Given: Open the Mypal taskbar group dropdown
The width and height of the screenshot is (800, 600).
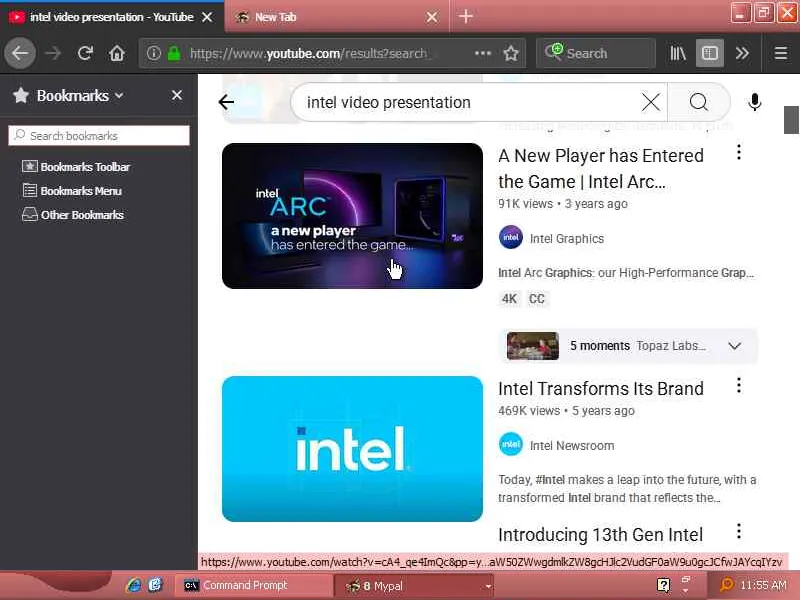Looking at the screenshot, I should tap(488, 586).
